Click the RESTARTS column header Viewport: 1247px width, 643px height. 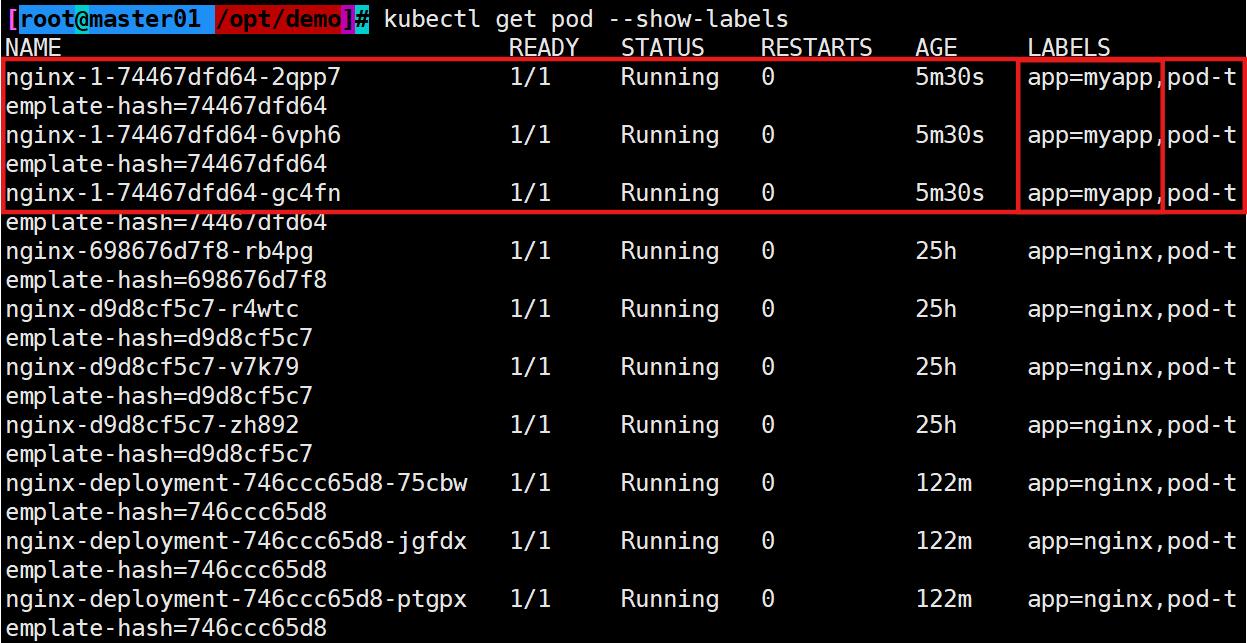pyautogui.click(x=817, y=47)
